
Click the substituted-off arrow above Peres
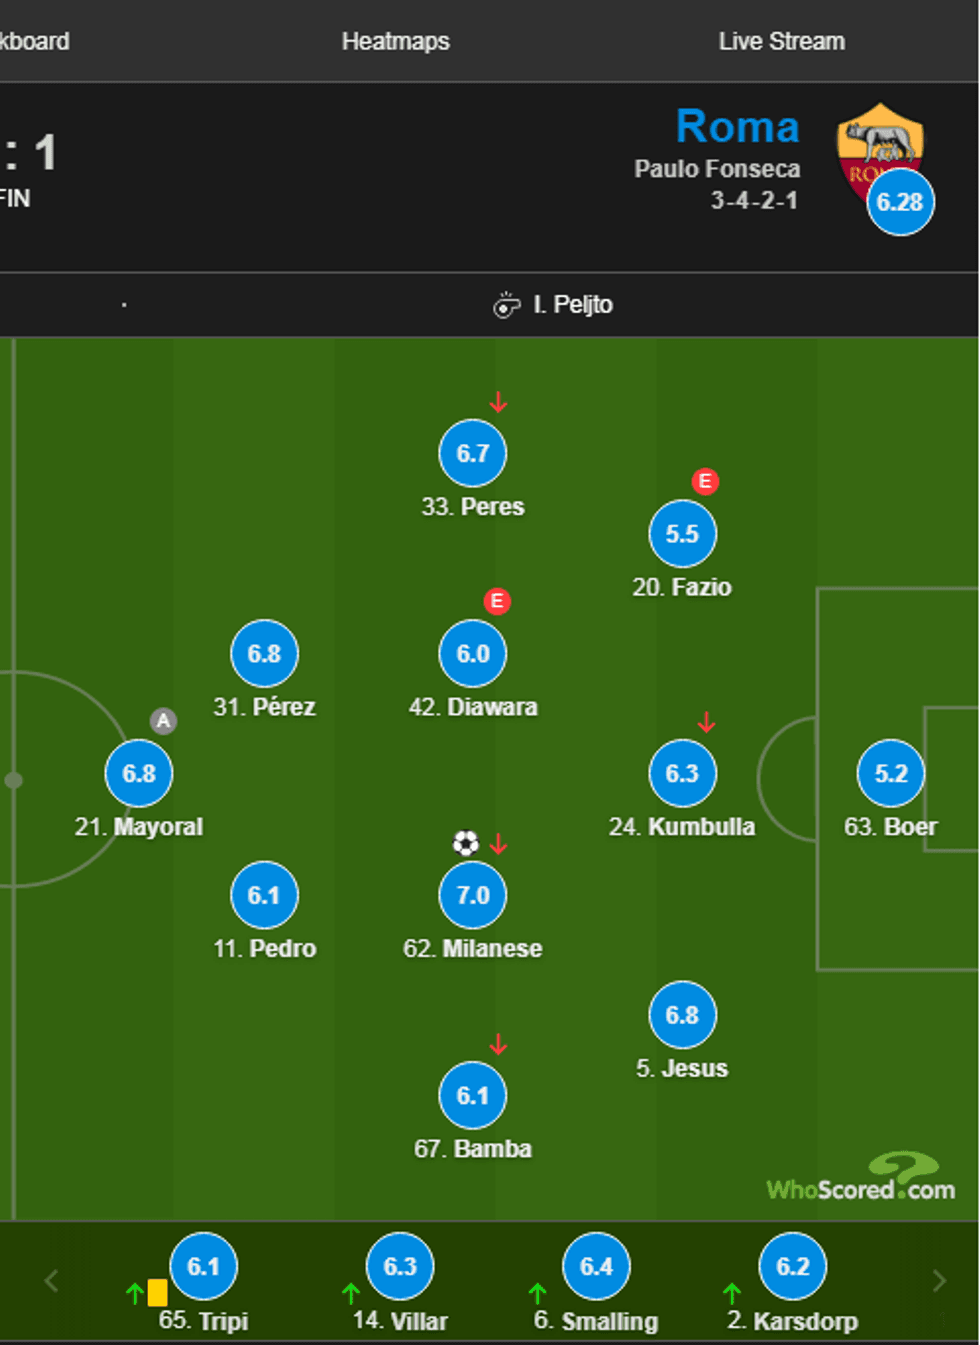(x=498, y=402)
